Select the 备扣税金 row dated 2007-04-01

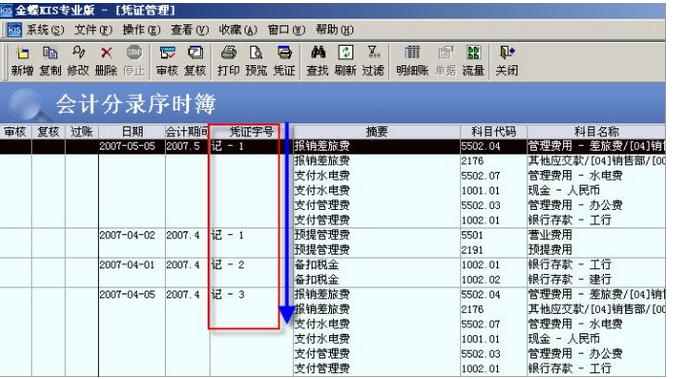point(332,265)
